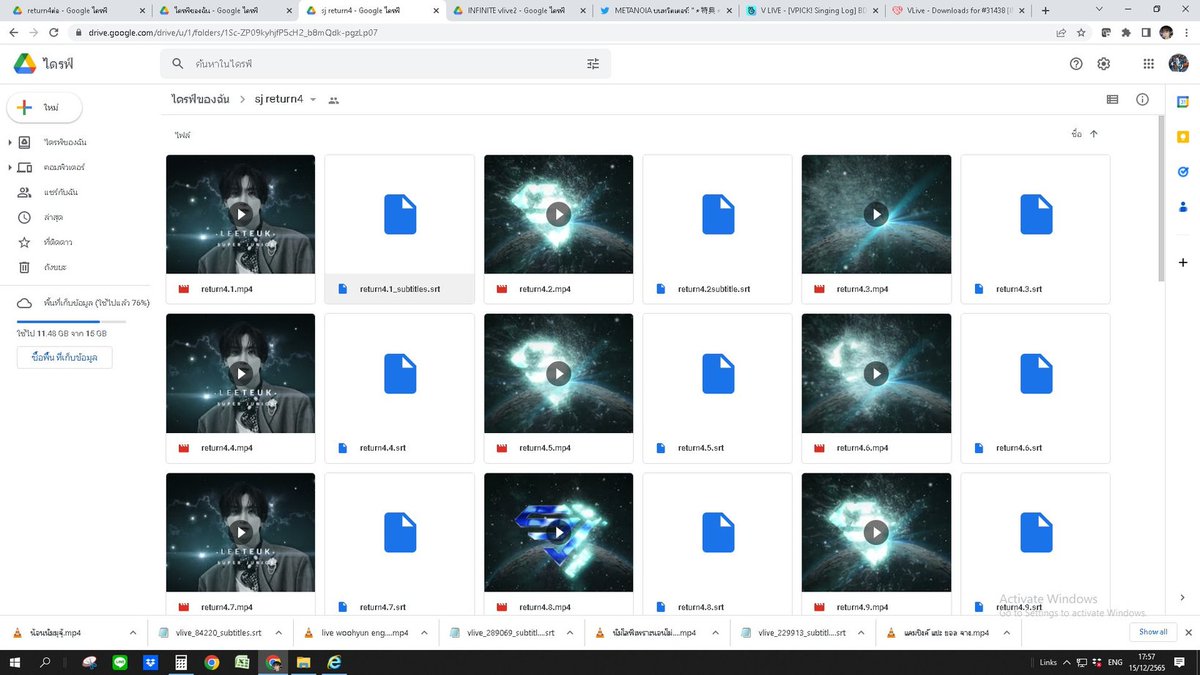1200x675 pixels.
Task: Bookmark this page star icon
Action: coord(1083,32)
